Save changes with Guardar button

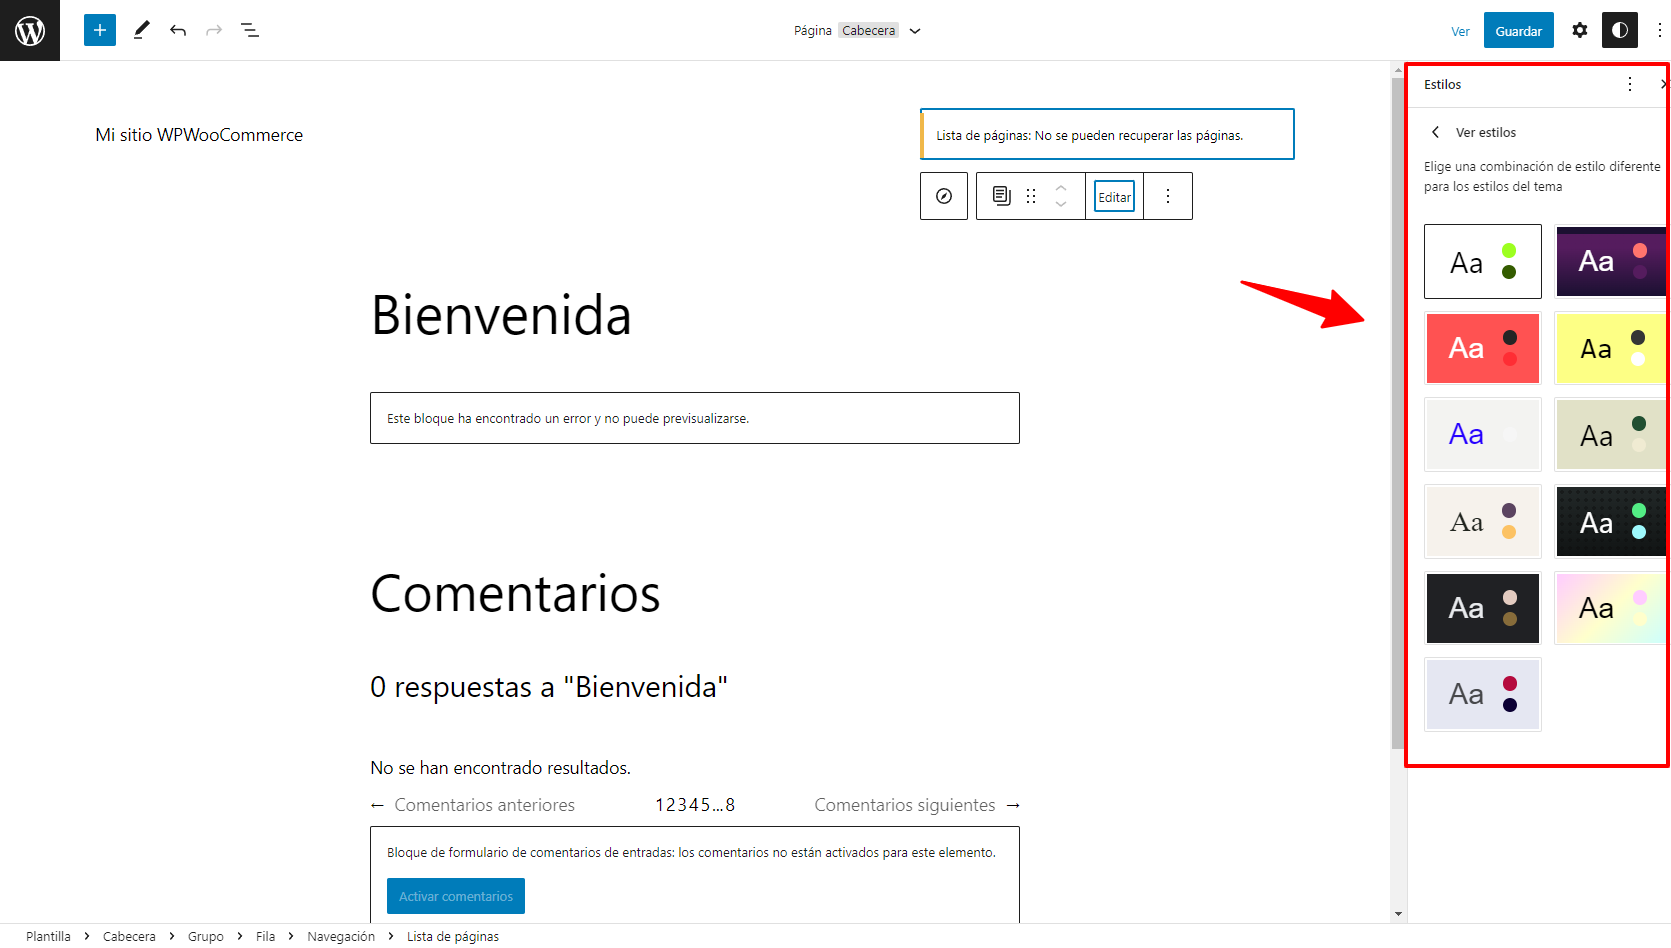pyautogui.click(x=1518, y=31)
